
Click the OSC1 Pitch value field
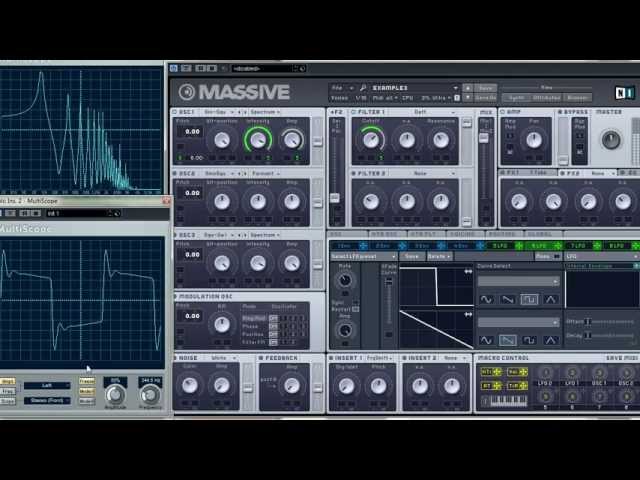192,131
